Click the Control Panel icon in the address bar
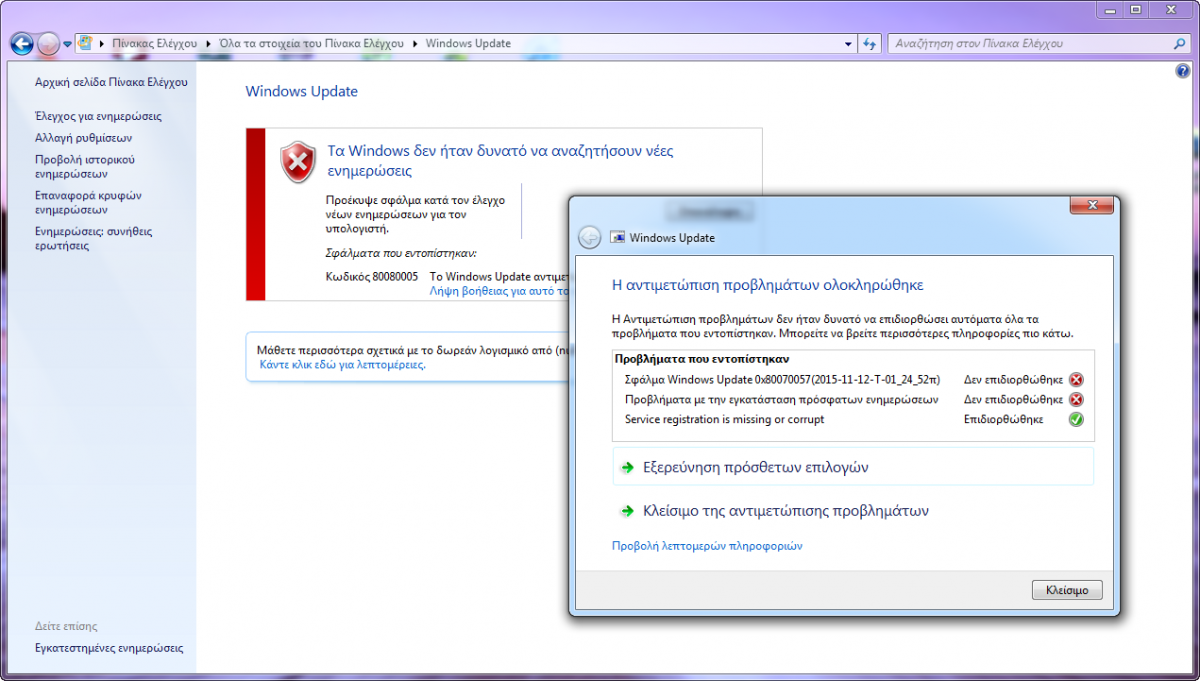This screenshot has height=681, width=1200. 86,44
